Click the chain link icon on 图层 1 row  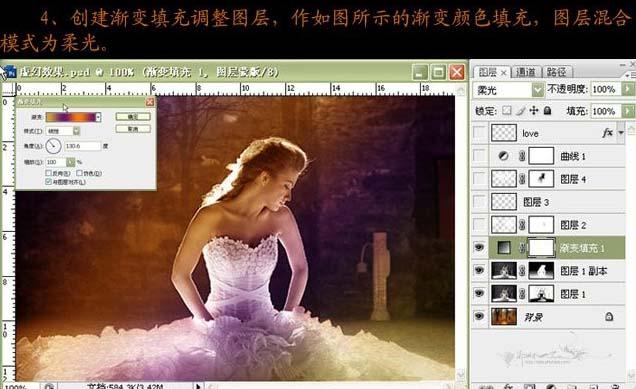[x=522, y=294]
